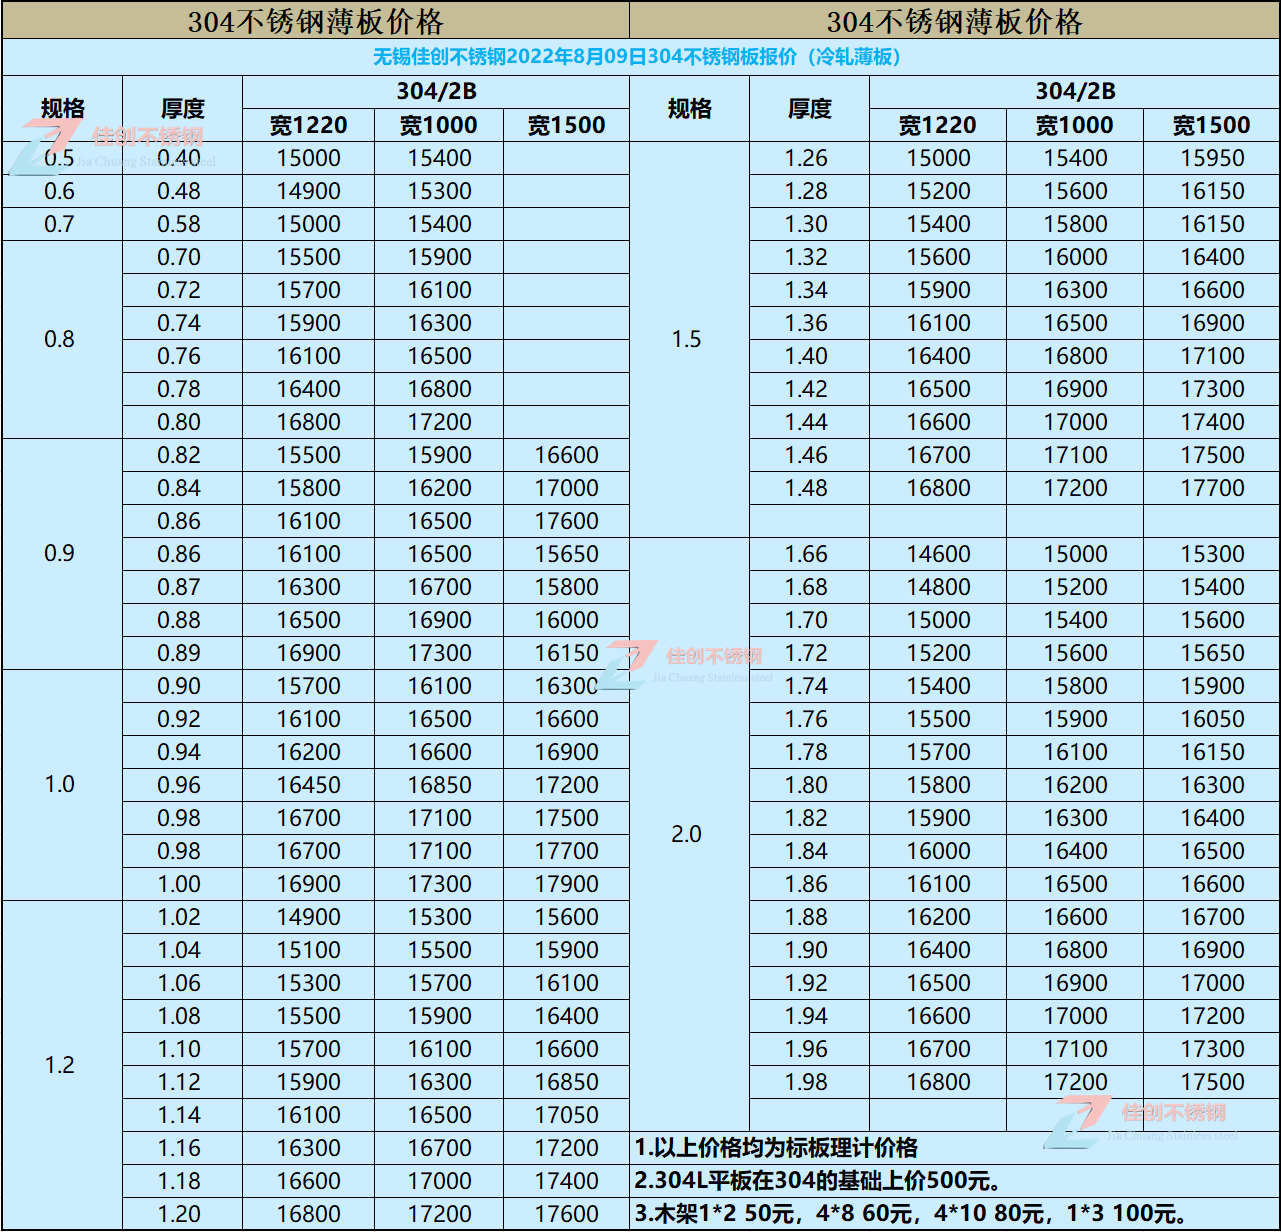
Task: Click the thickness cell 1.98 on right table
Action: (x=808, y=1081)
